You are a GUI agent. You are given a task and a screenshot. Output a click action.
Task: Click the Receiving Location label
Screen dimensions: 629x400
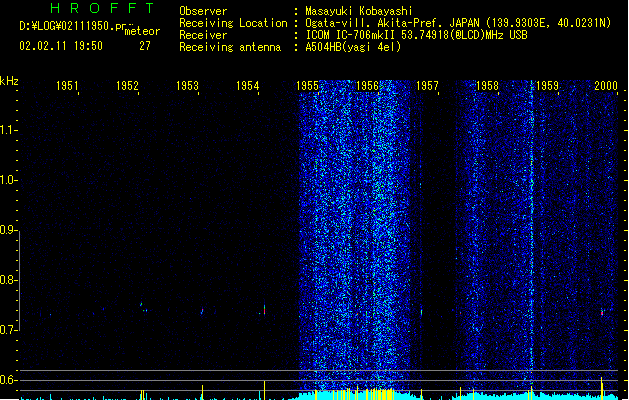[x=233, y=23]
